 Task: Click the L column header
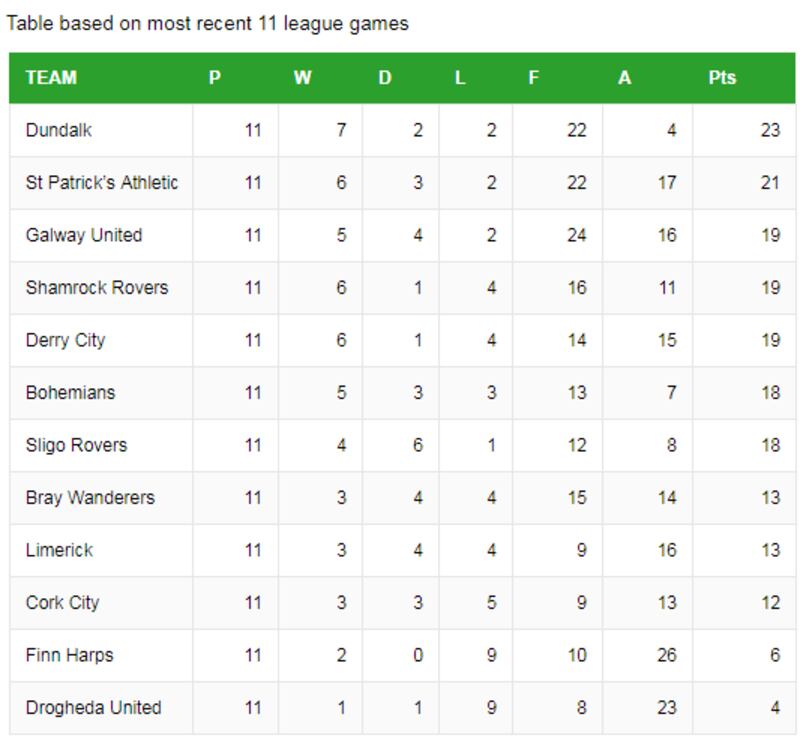click(x=460, y=78)
